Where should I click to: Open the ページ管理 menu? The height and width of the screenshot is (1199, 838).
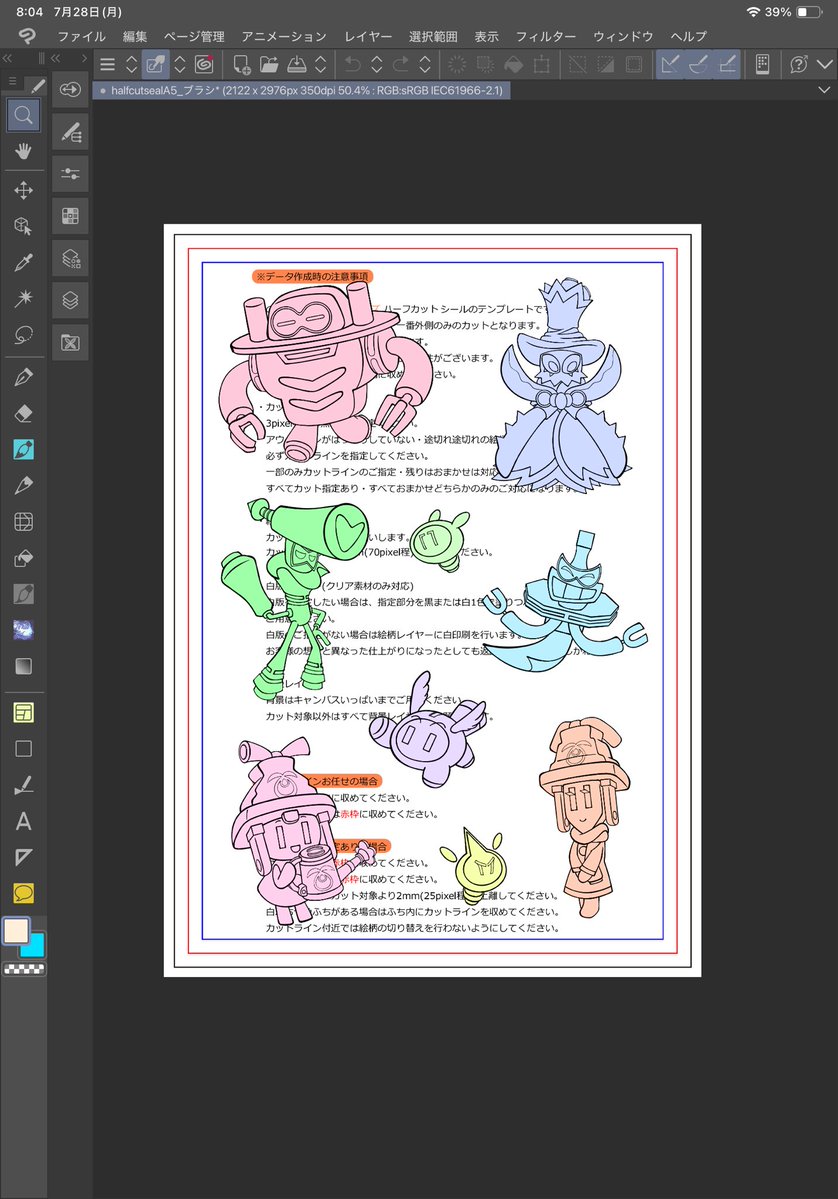click(x=194, y=37)
